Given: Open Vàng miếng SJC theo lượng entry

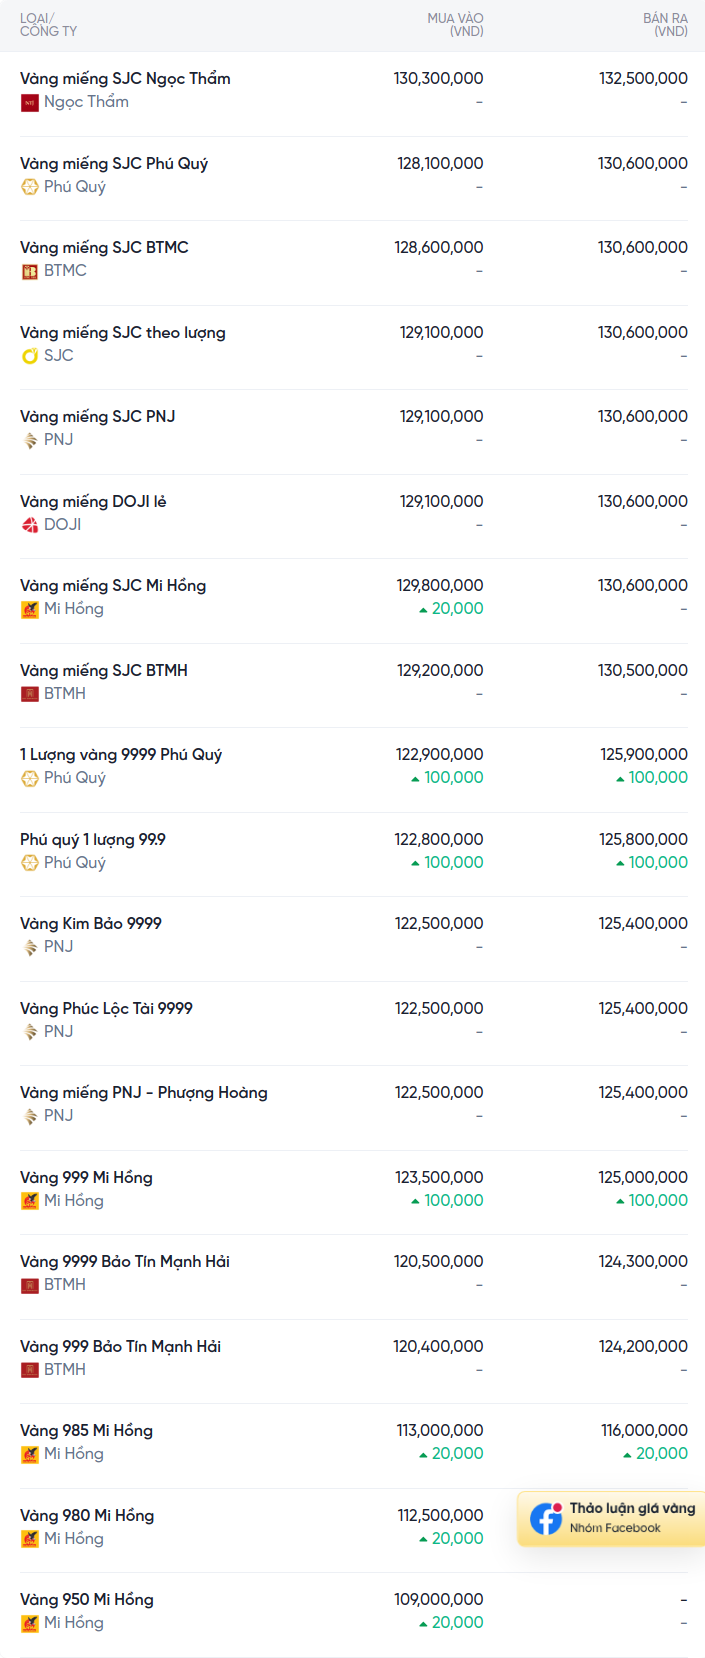Looking at the screenshot, I should 123,333.
